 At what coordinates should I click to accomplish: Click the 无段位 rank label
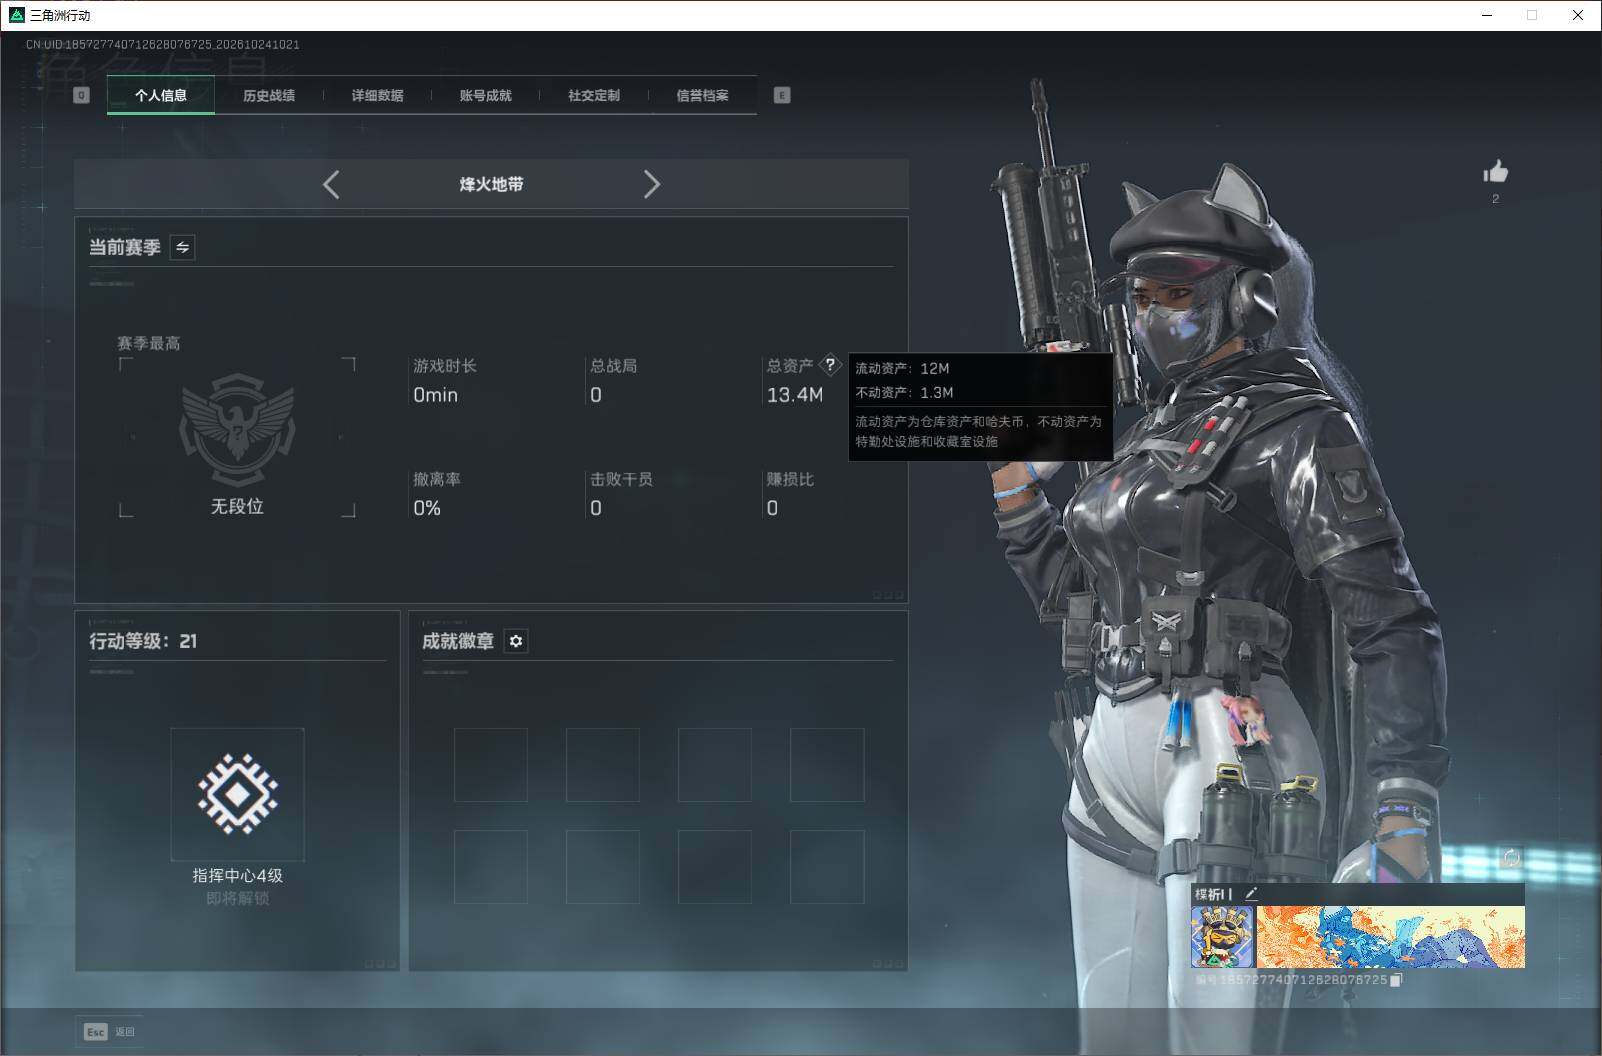pyautogui.click(x=237, y=506)
